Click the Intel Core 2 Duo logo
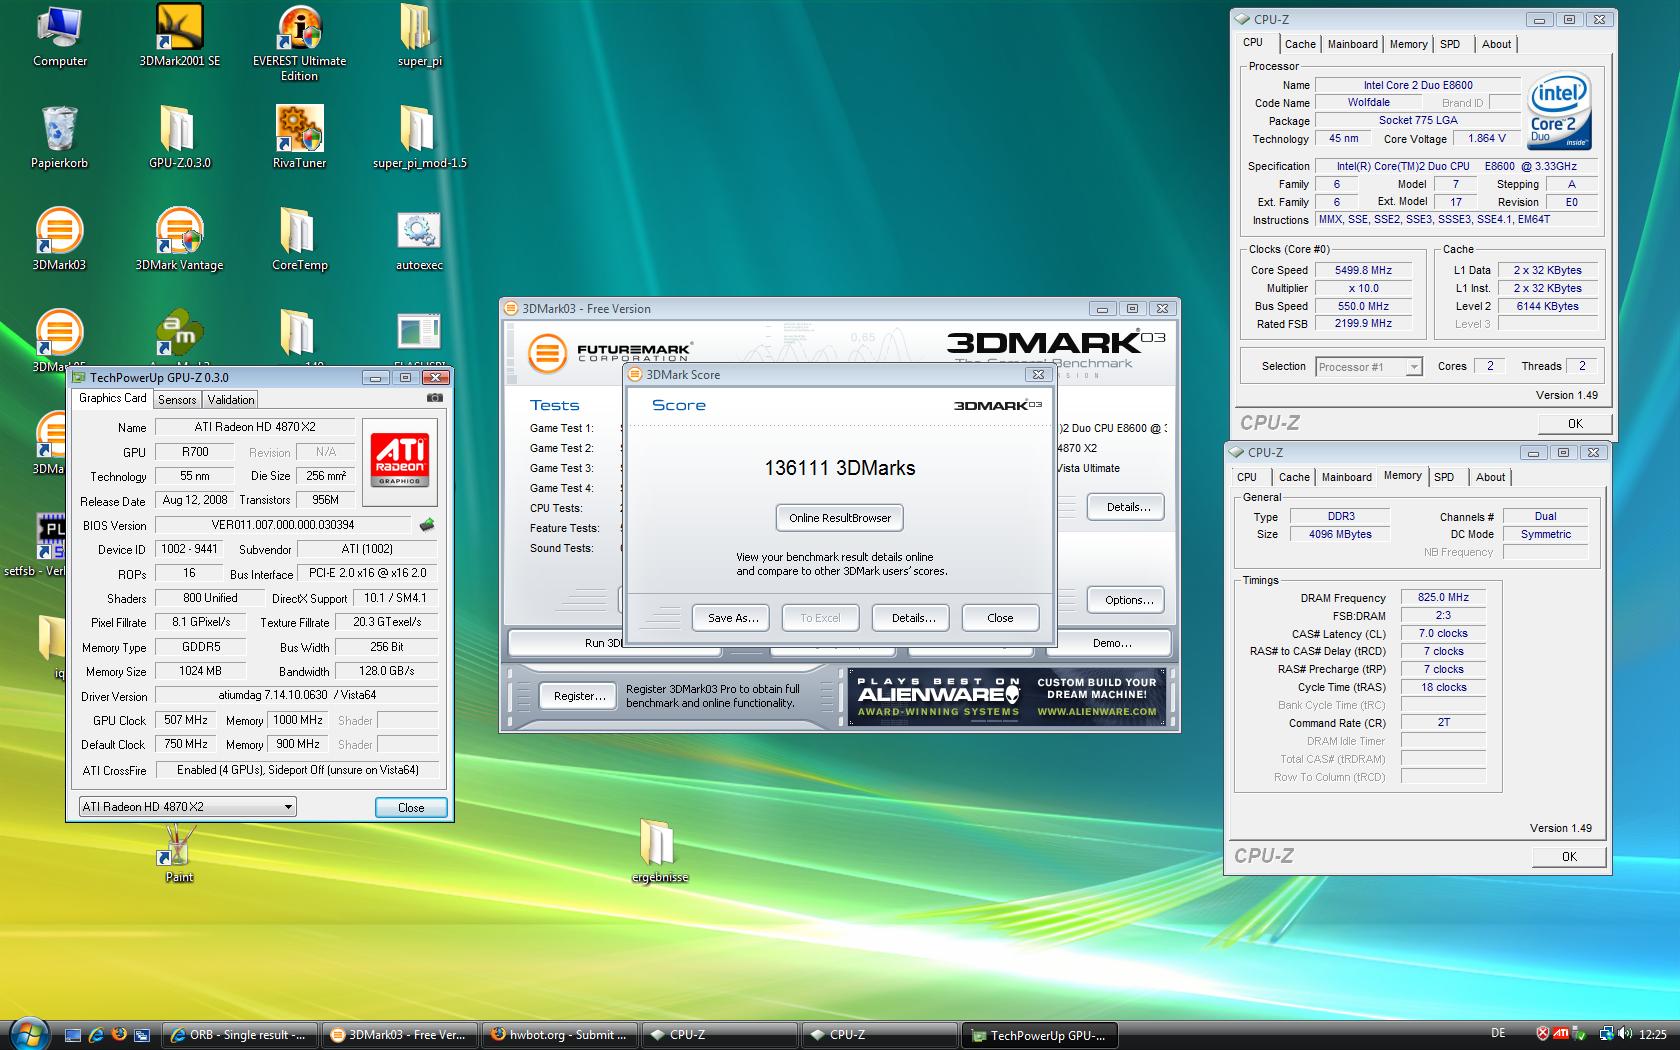The height and width of the screenshot is (1050, 1680). click(1559, 112)
